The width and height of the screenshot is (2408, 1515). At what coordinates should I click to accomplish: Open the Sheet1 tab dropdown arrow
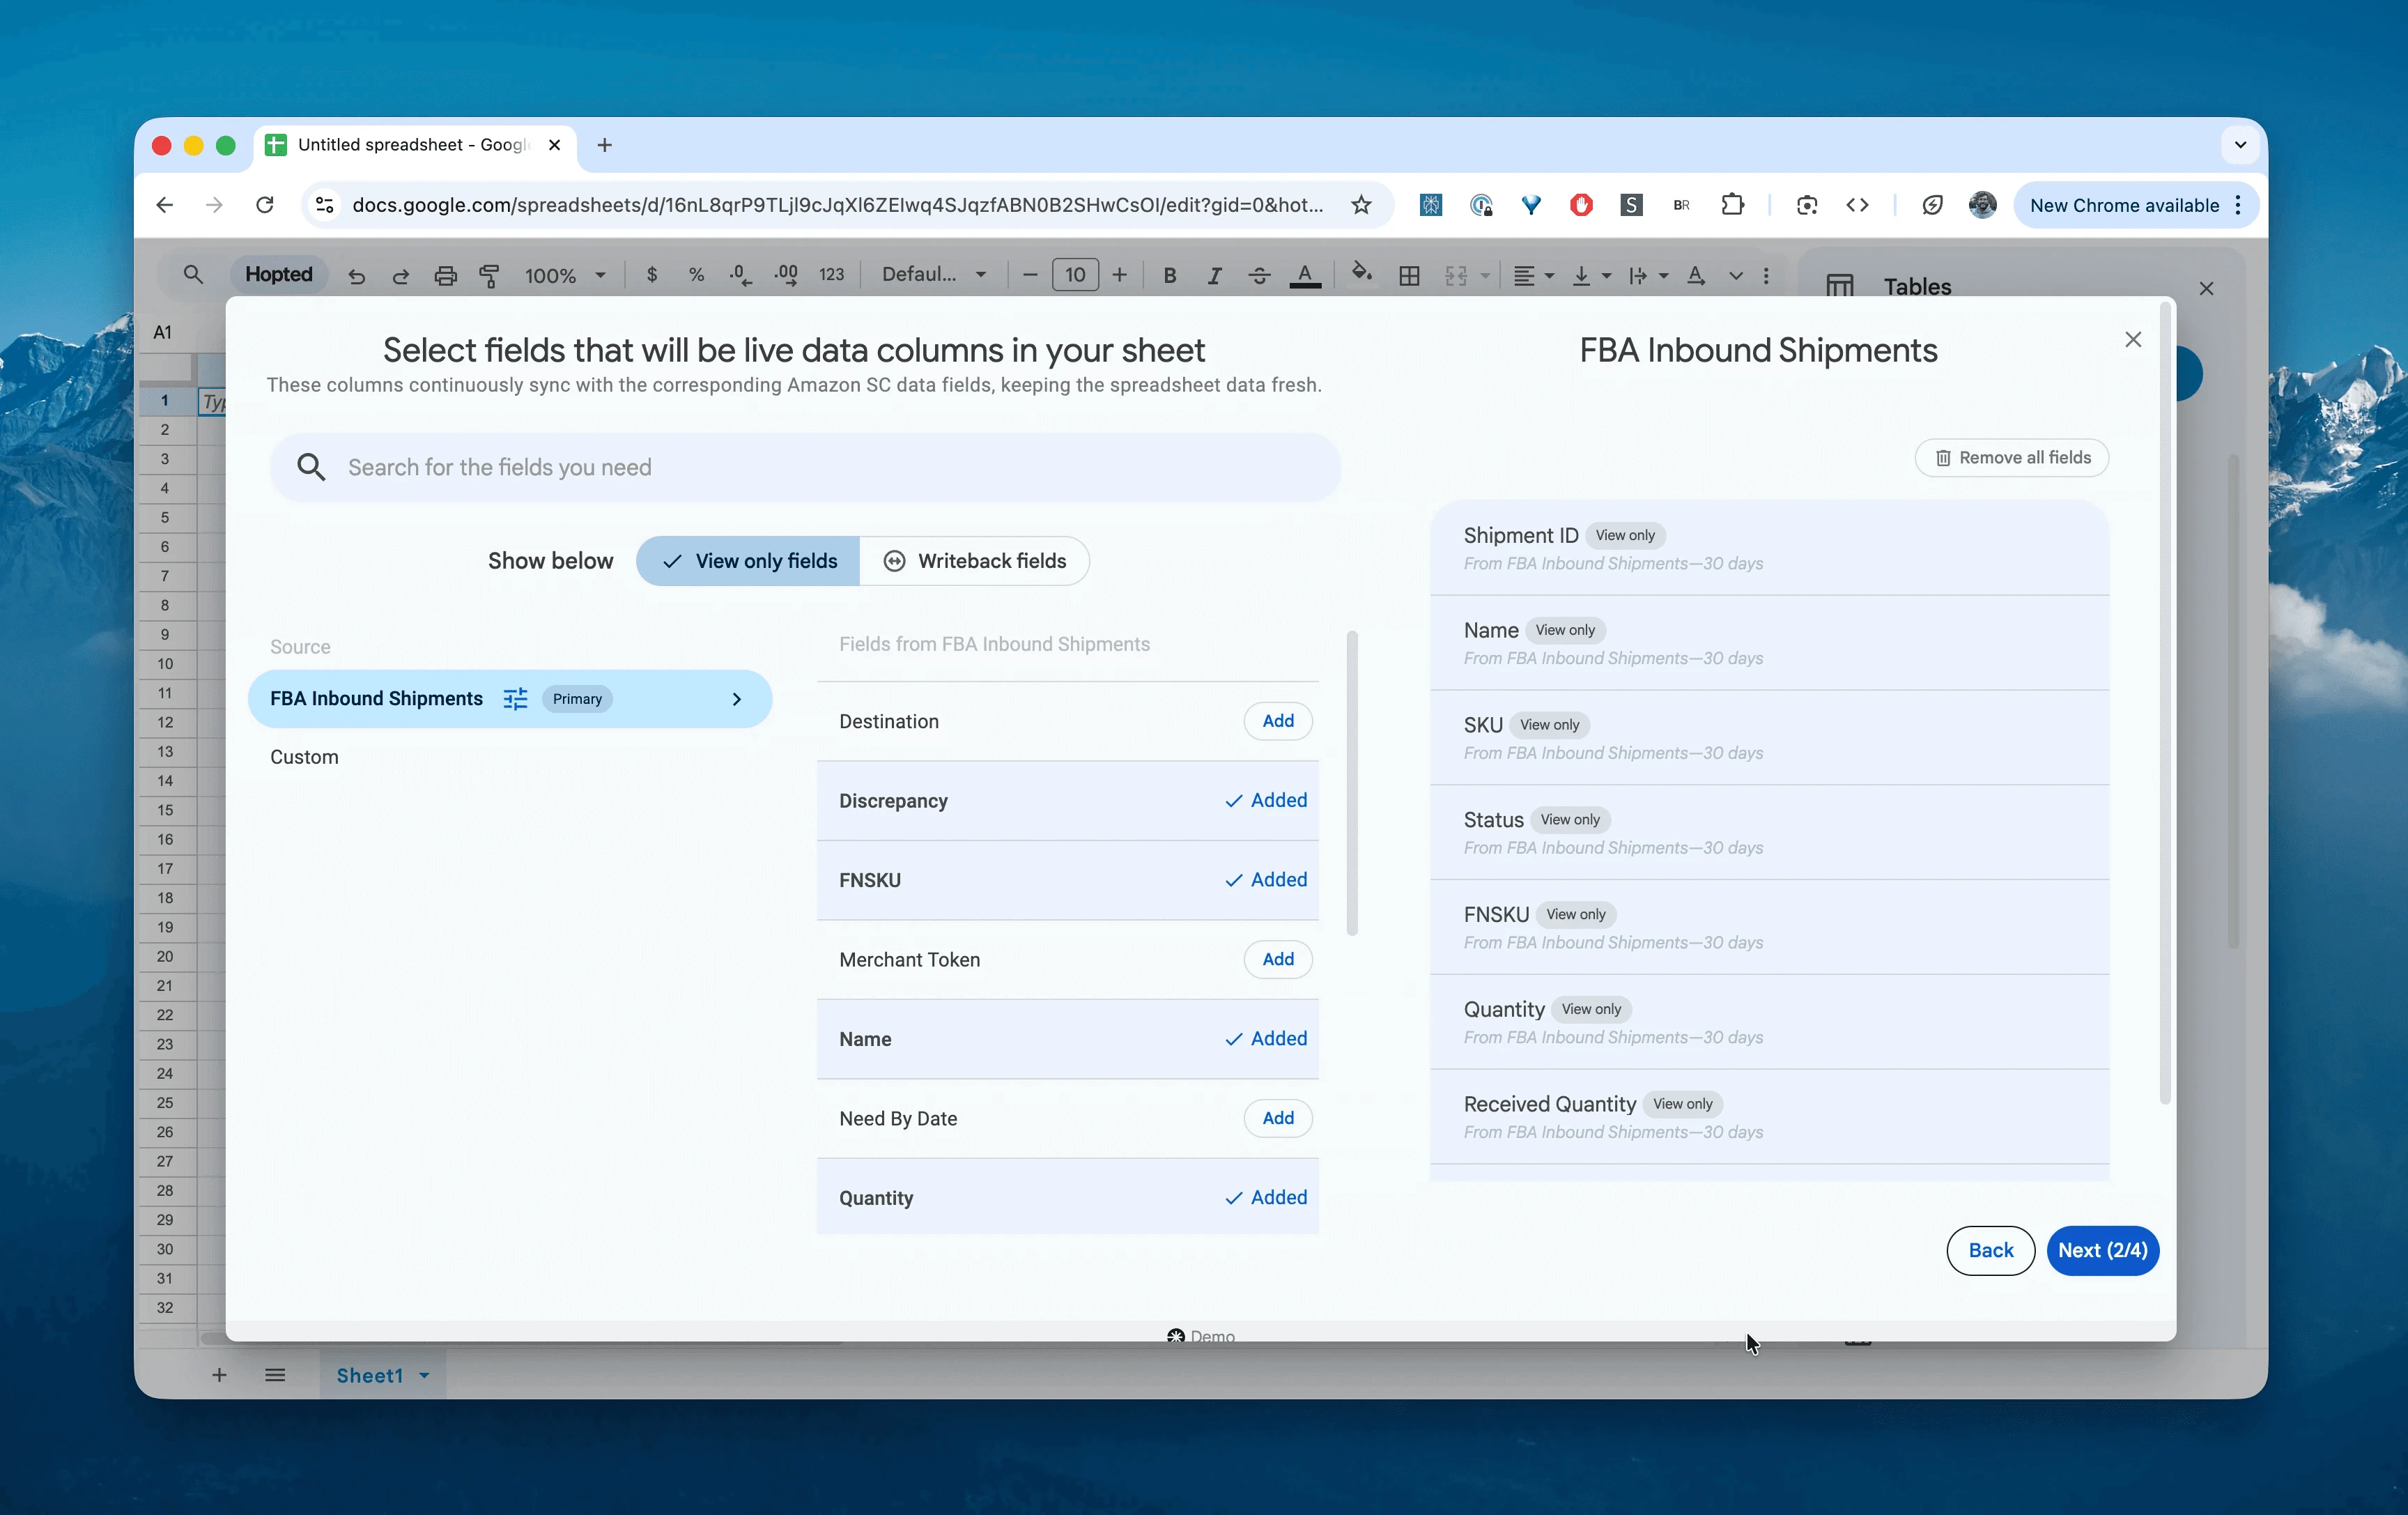pyautogui.click(x=425, y=1376)
